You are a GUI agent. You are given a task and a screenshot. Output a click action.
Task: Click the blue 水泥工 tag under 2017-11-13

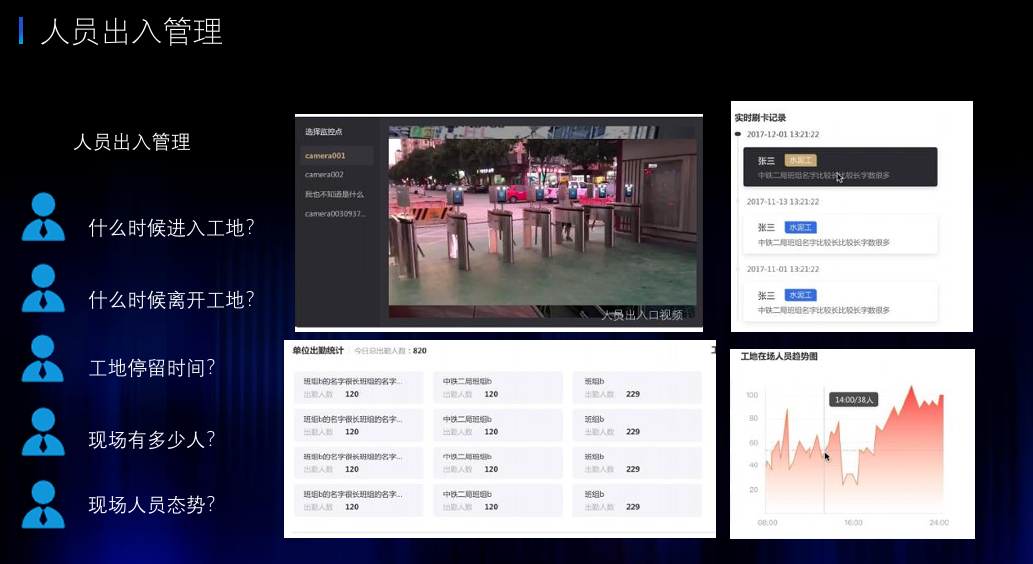click(800, 227)
